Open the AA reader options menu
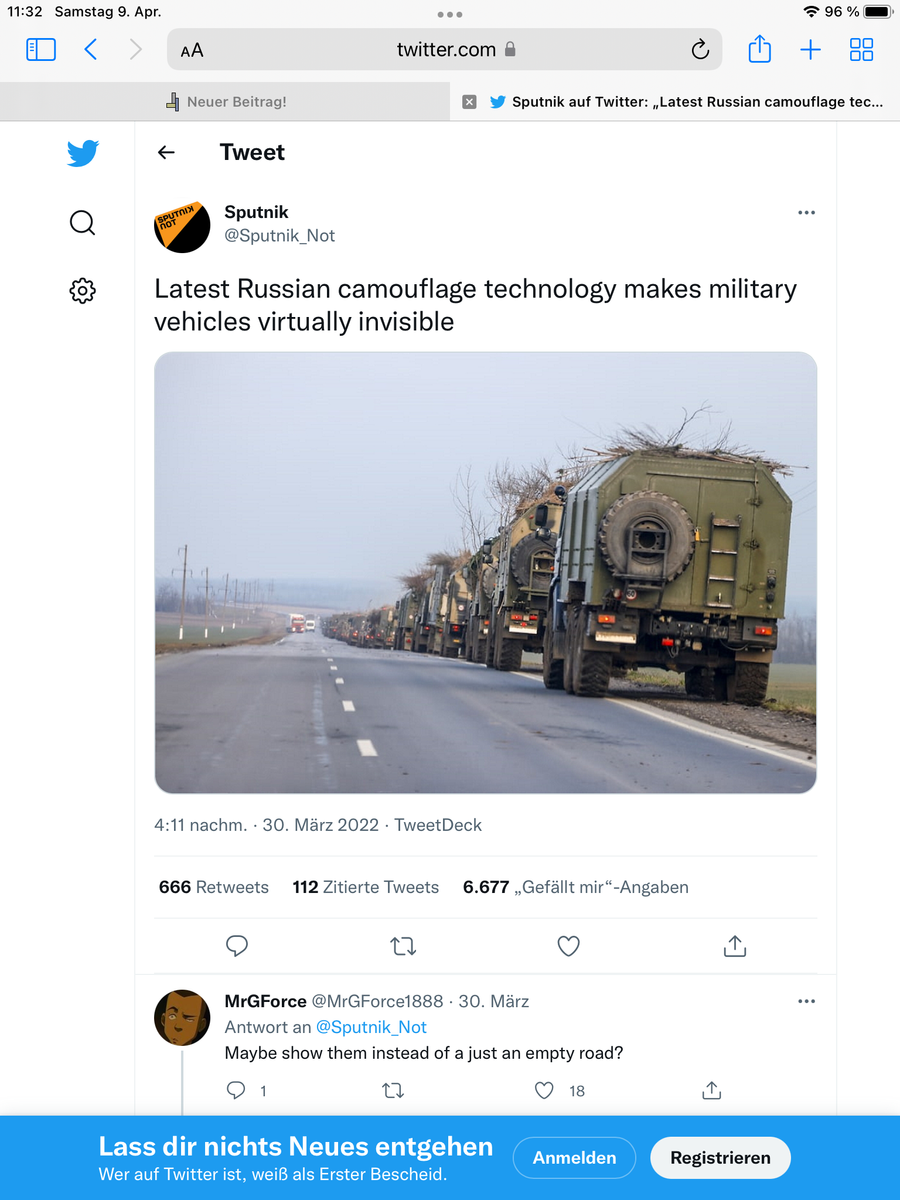 point(192,51)
